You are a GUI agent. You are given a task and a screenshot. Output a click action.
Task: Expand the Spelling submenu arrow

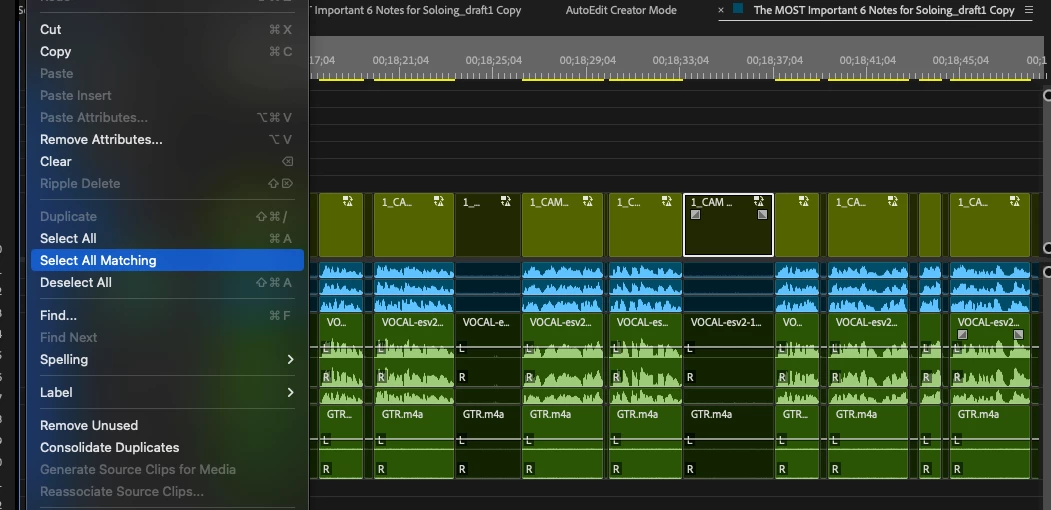click(x=290, y=359)
